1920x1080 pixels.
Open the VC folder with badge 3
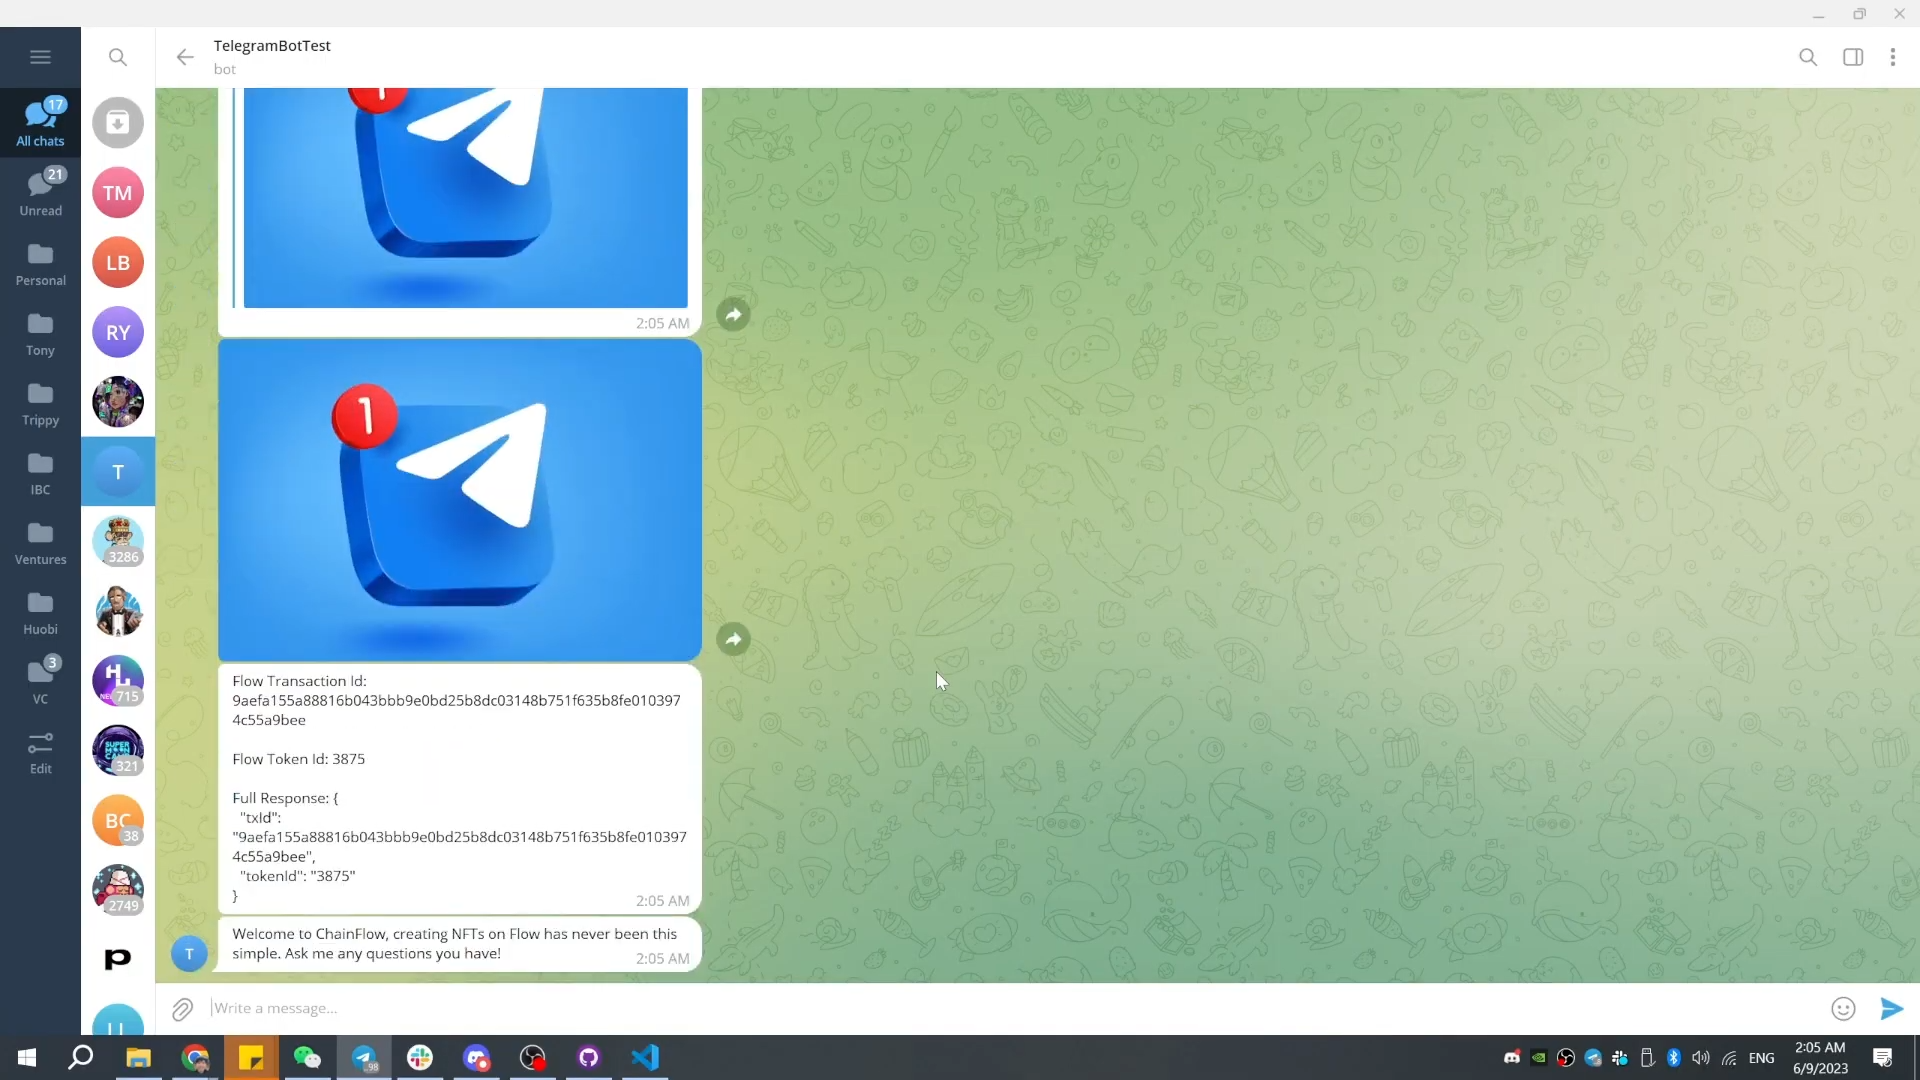[x=40, y=680]
